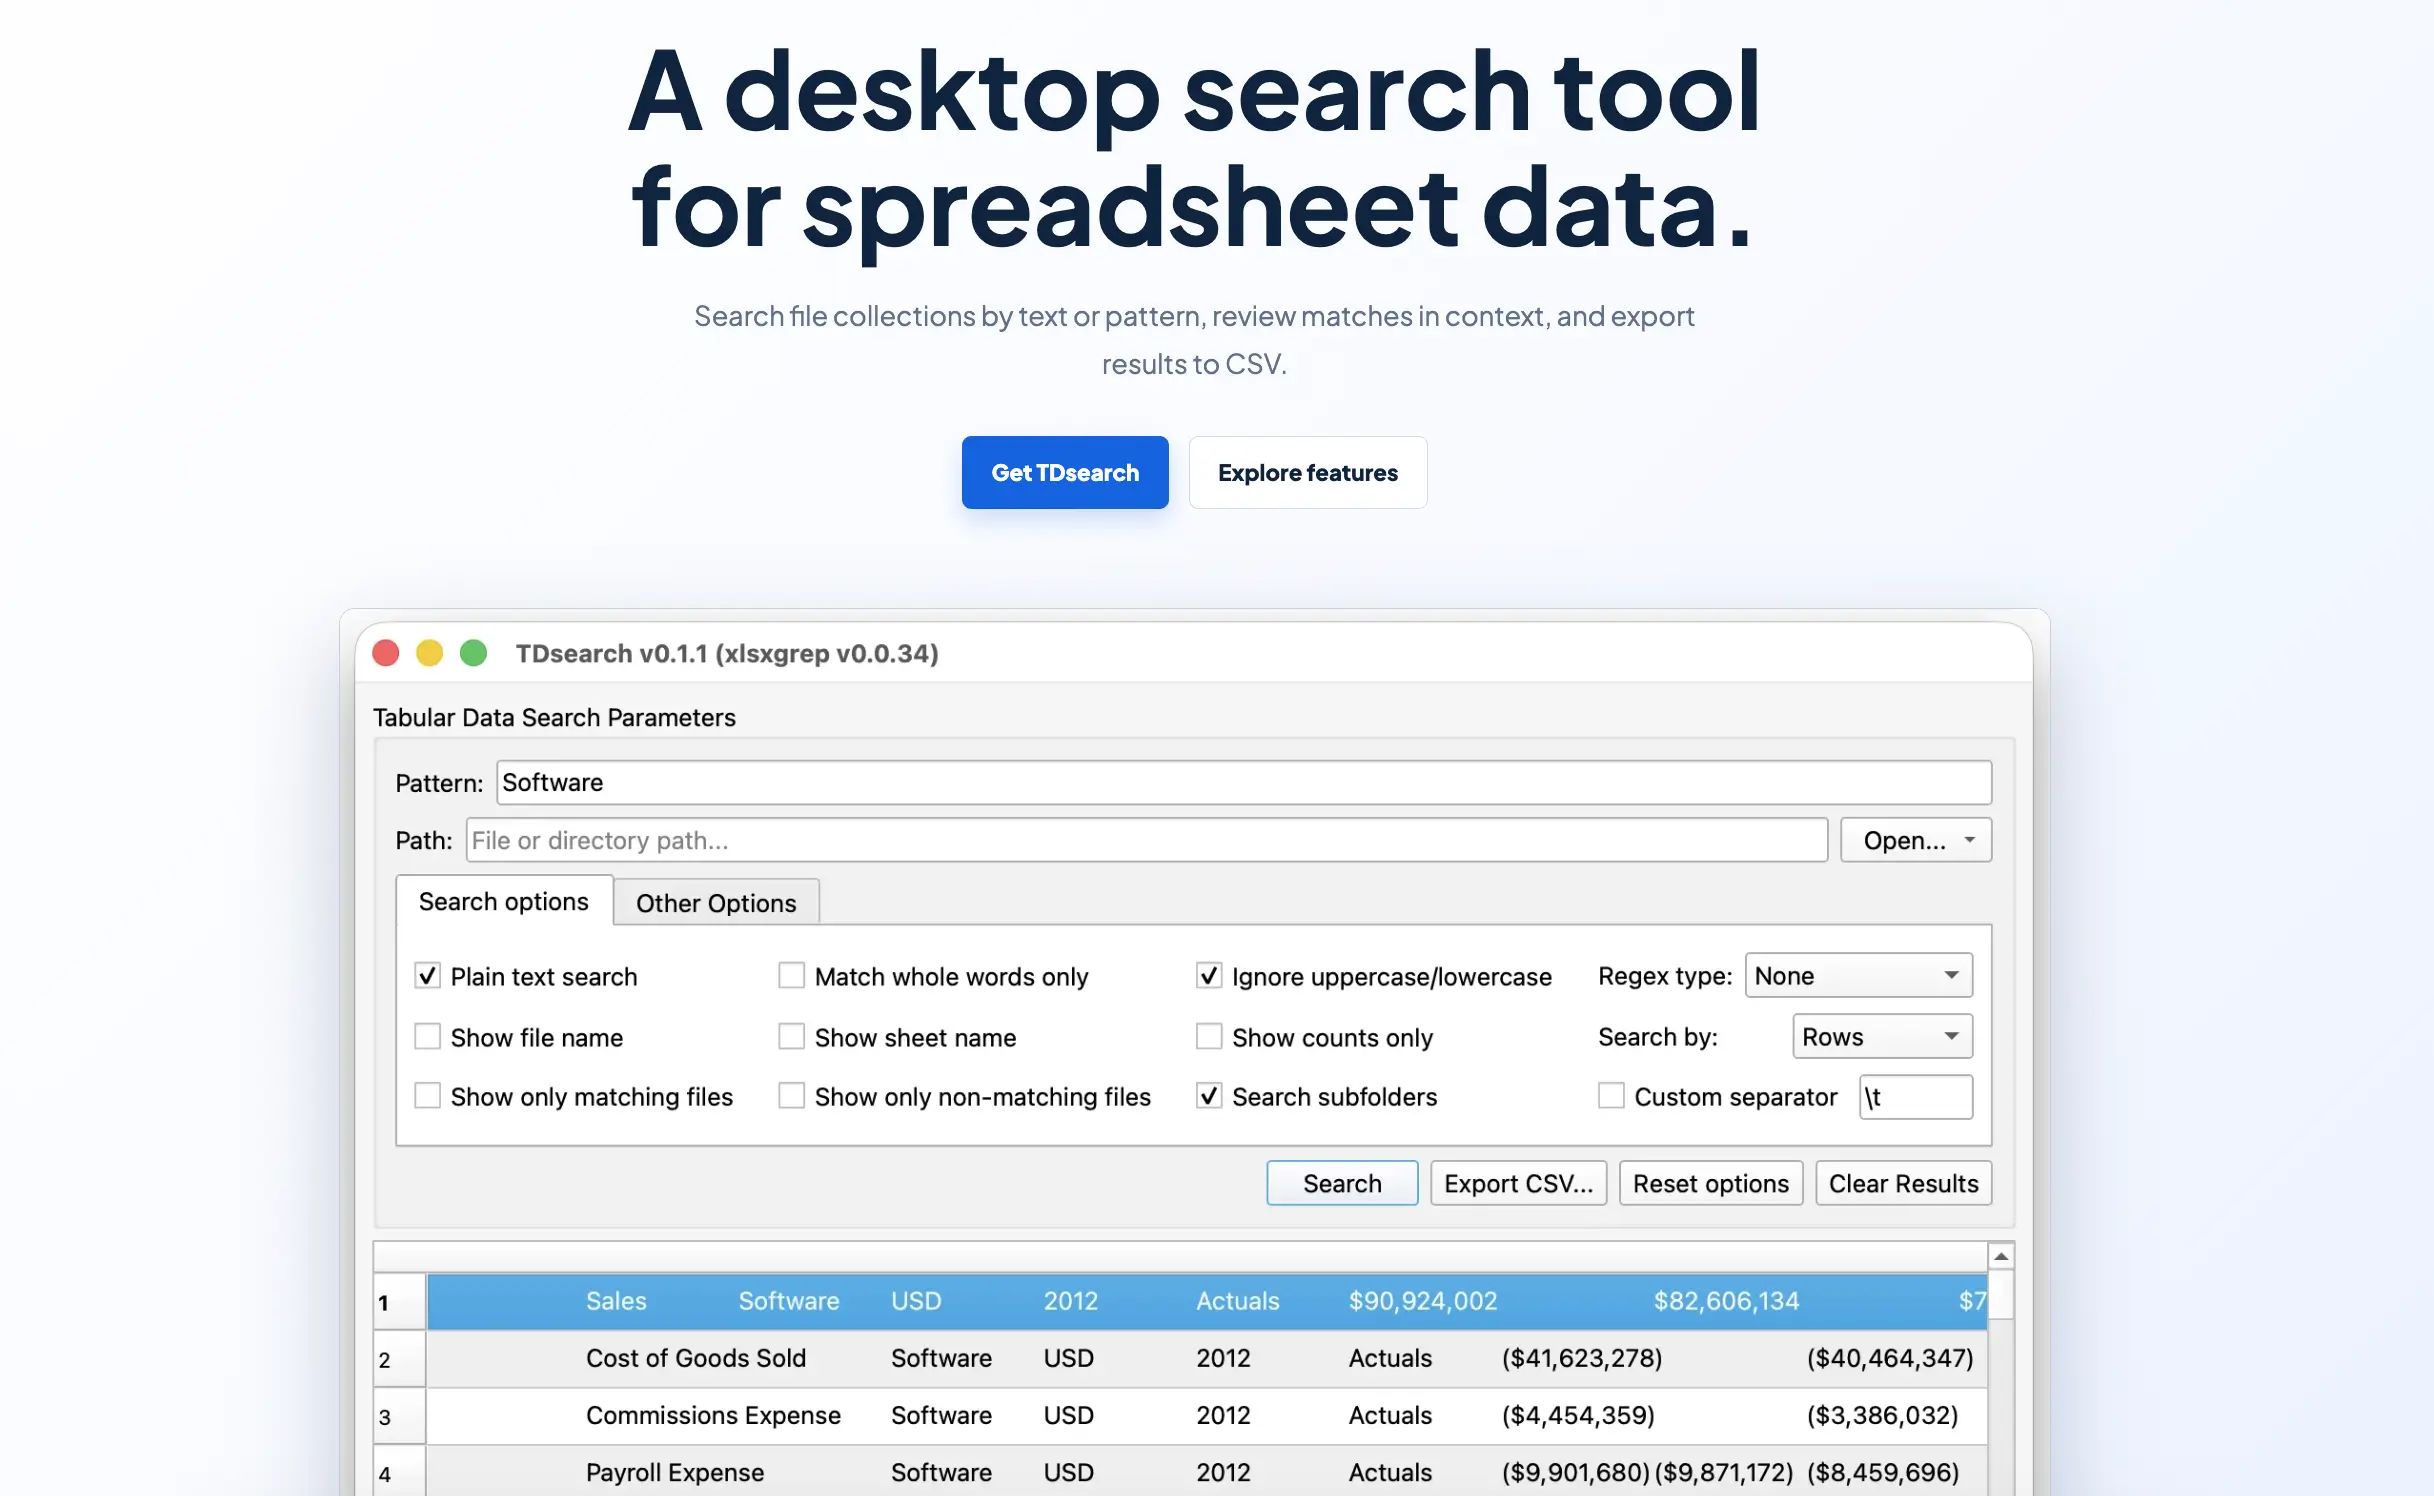Viewport: 2434px width, 1496px height.
Task: Uncheck Plain text search
Action: coord(428,976)
